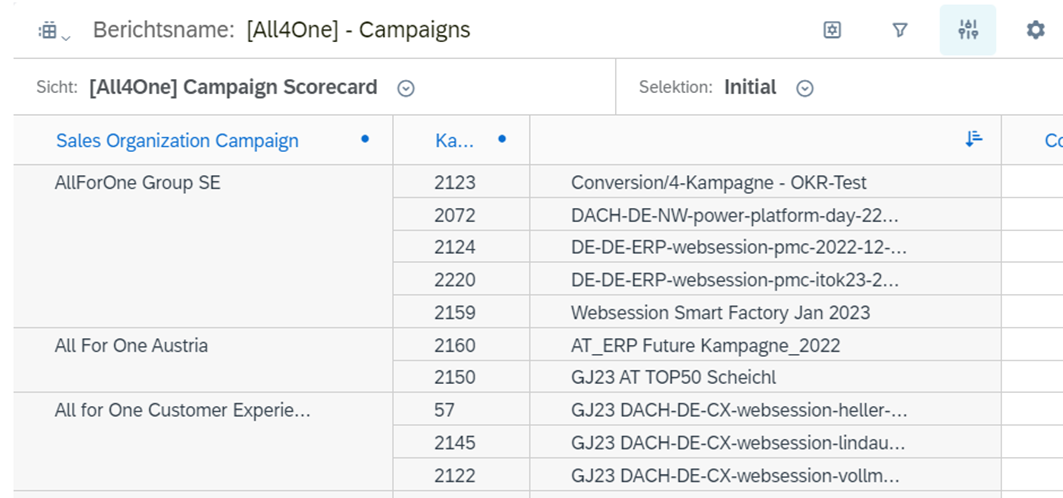Click the dot indicator beside Sales Organization Campaign
Viewport: 1063px width, 498px height.
coord(365,139)
